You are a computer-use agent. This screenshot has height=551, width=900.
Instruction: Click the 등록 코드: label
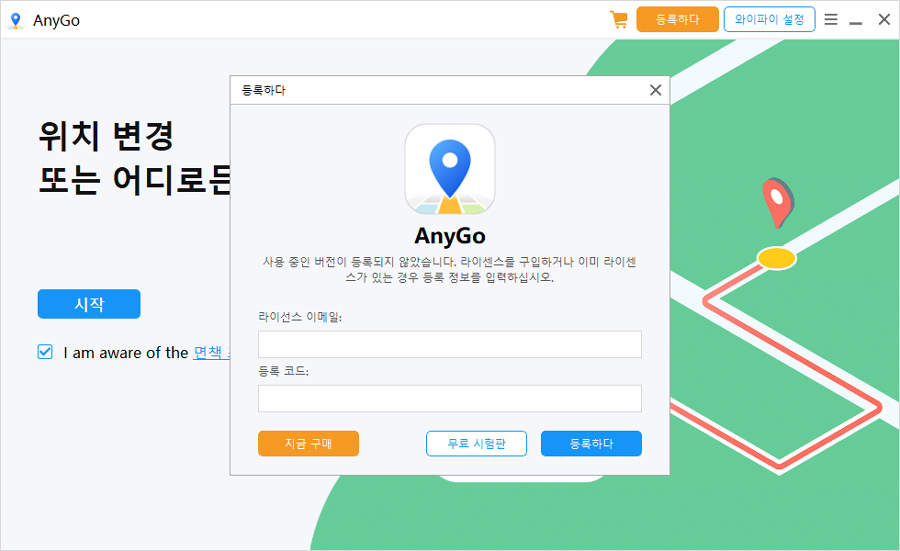pos(284,371)
